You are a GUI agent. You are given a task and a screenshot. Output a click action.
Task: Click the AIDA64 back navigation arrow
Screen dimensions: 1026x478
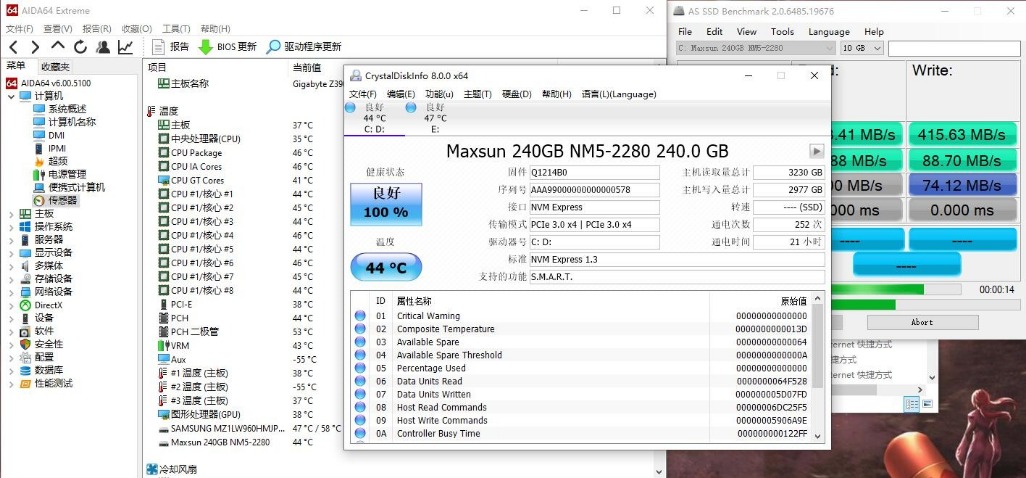pos(12,47)
